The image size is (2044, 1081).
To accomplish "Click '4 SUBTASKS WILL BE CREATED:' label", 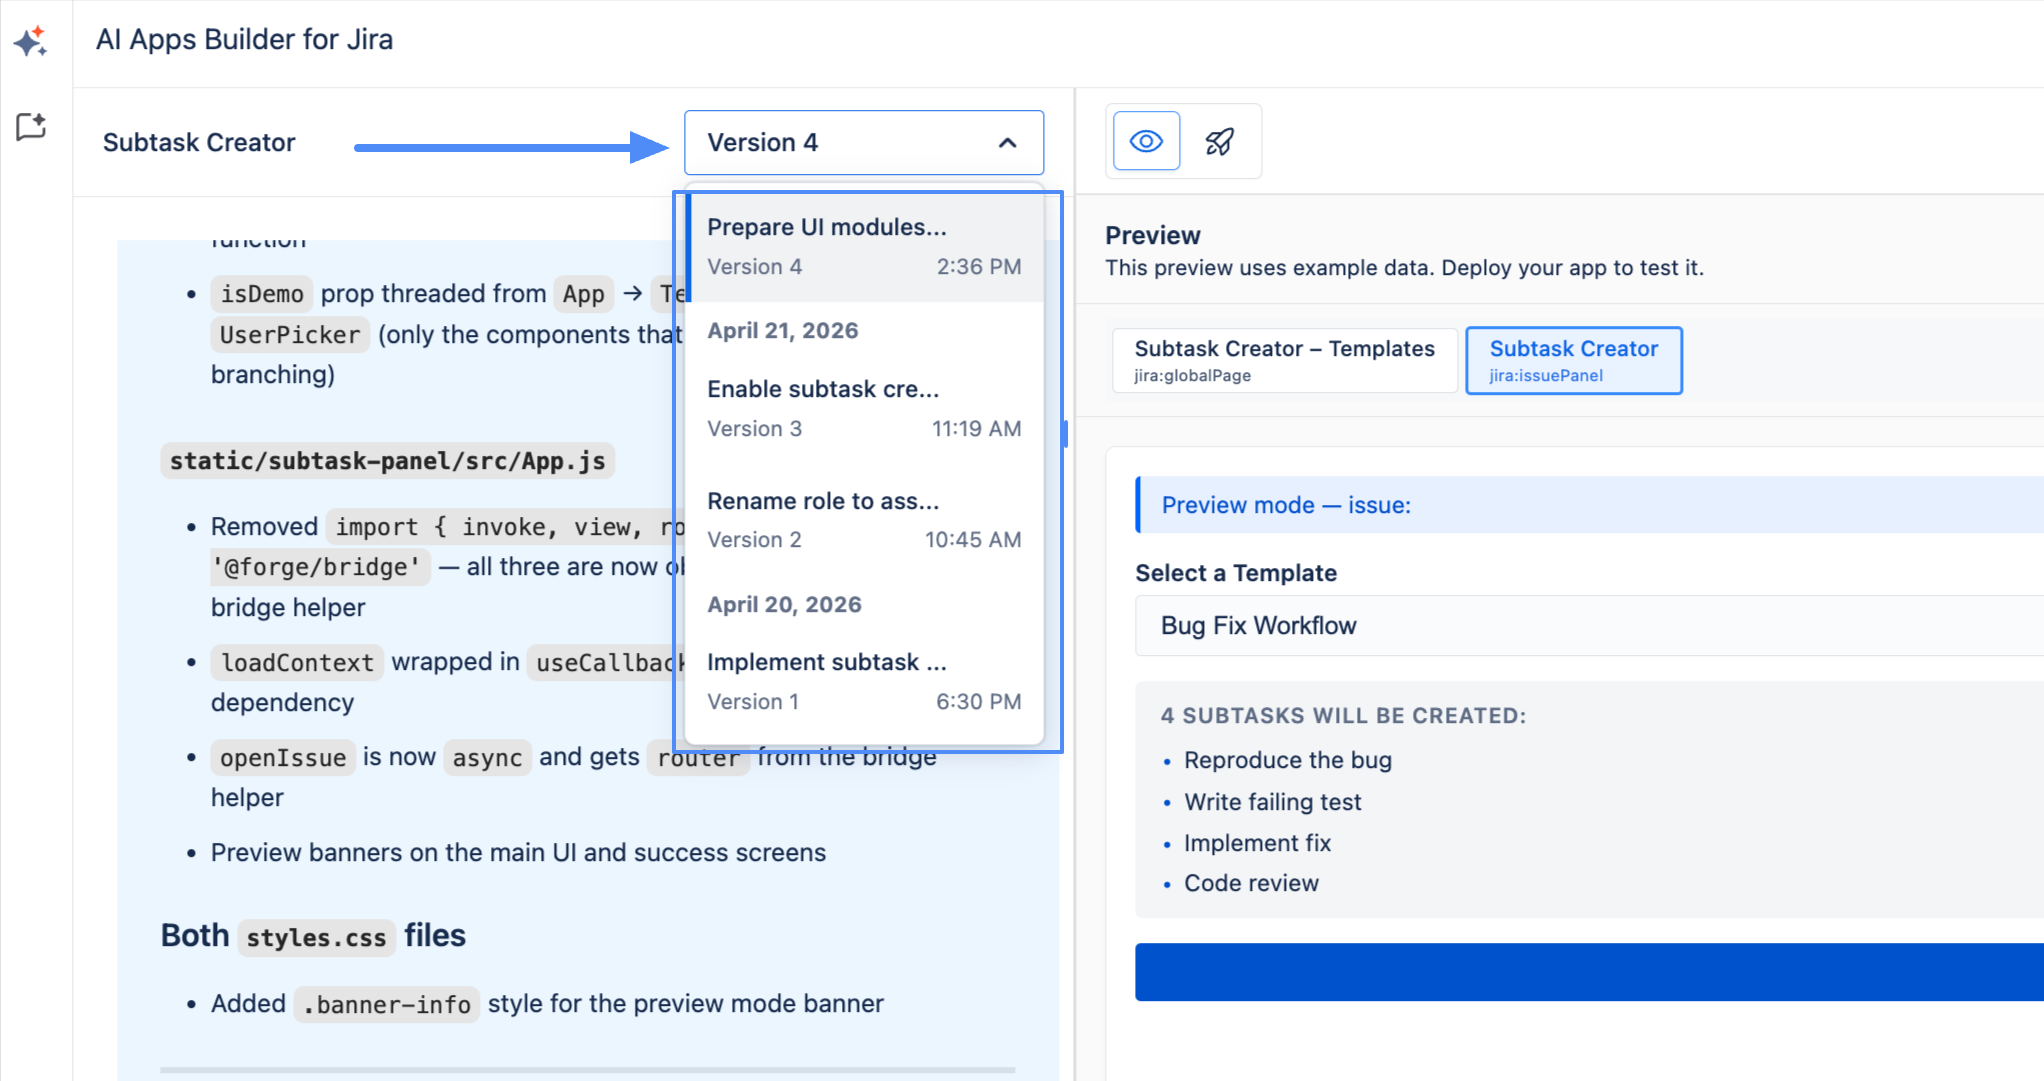I will click(1343, 716).
